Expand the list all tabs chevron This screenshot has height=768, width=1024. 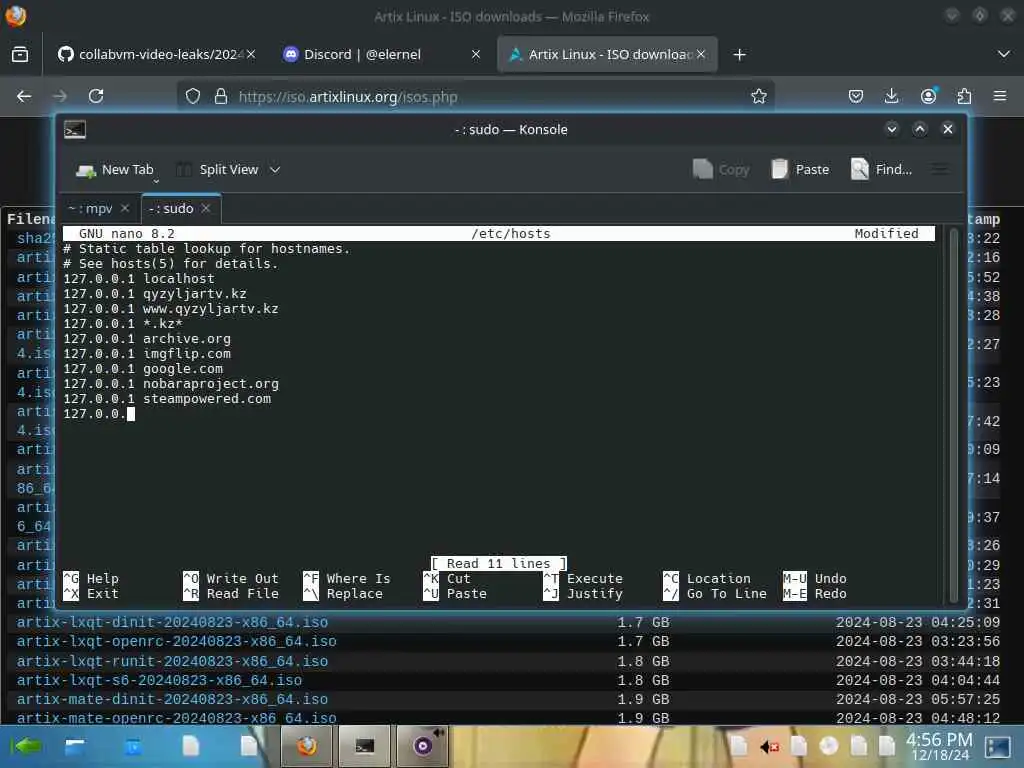(x=1004, y=54)
